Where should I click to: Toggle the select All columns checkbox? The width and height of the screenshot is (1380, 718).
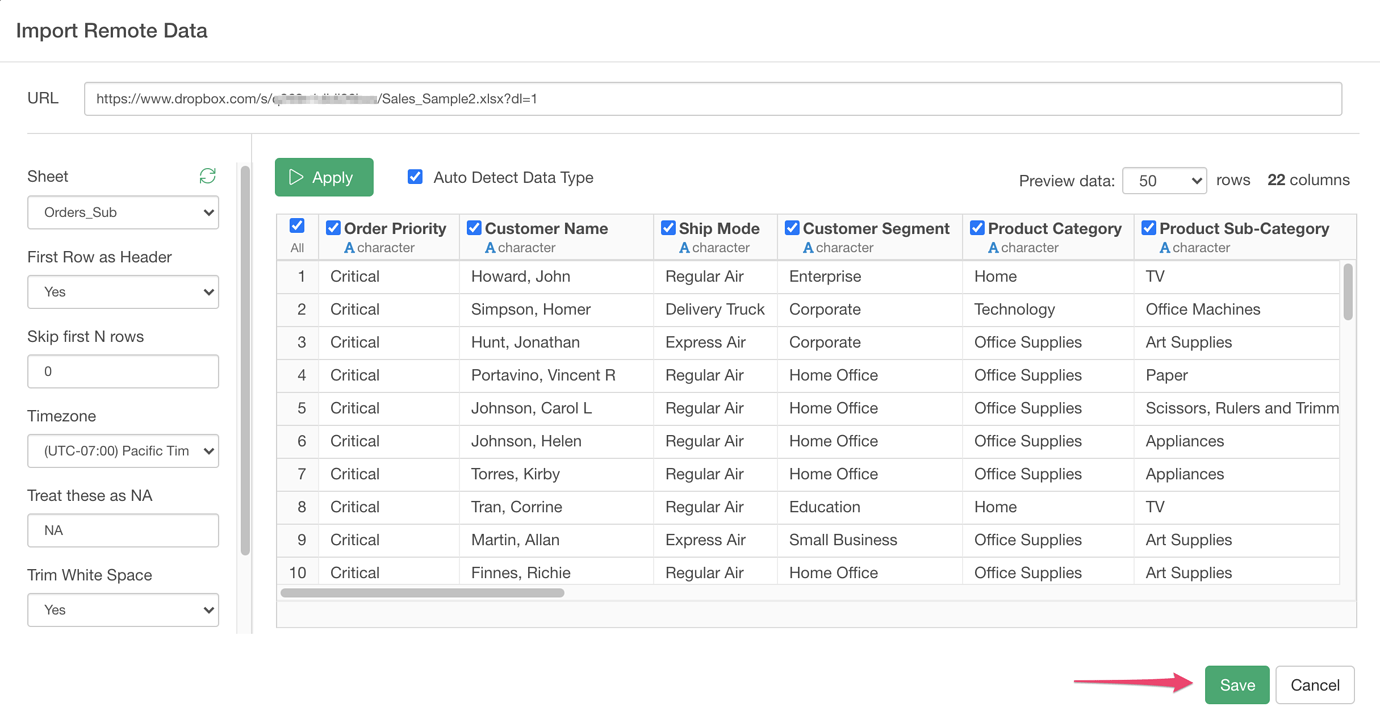click(x=297, y=226)
